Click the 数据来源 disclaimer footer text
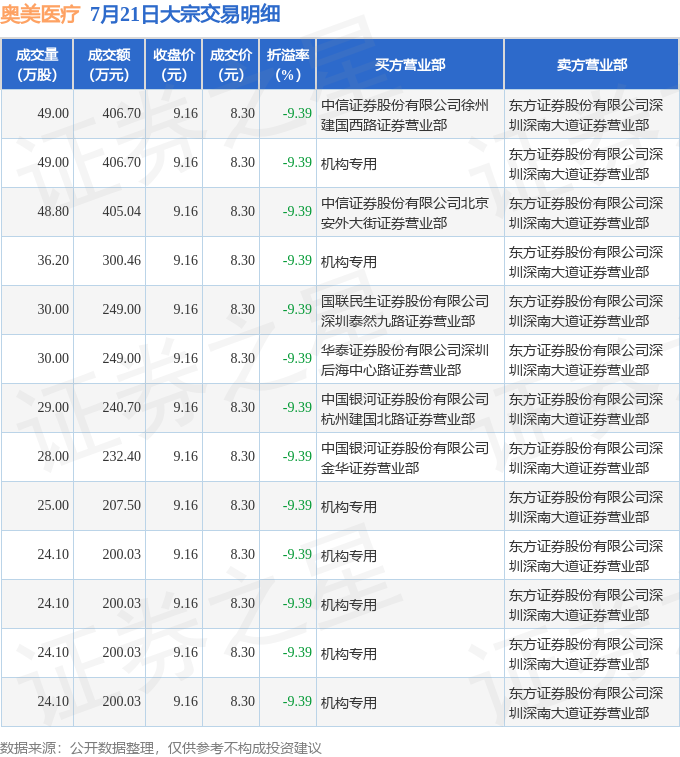680x757 pixels. 161,748
